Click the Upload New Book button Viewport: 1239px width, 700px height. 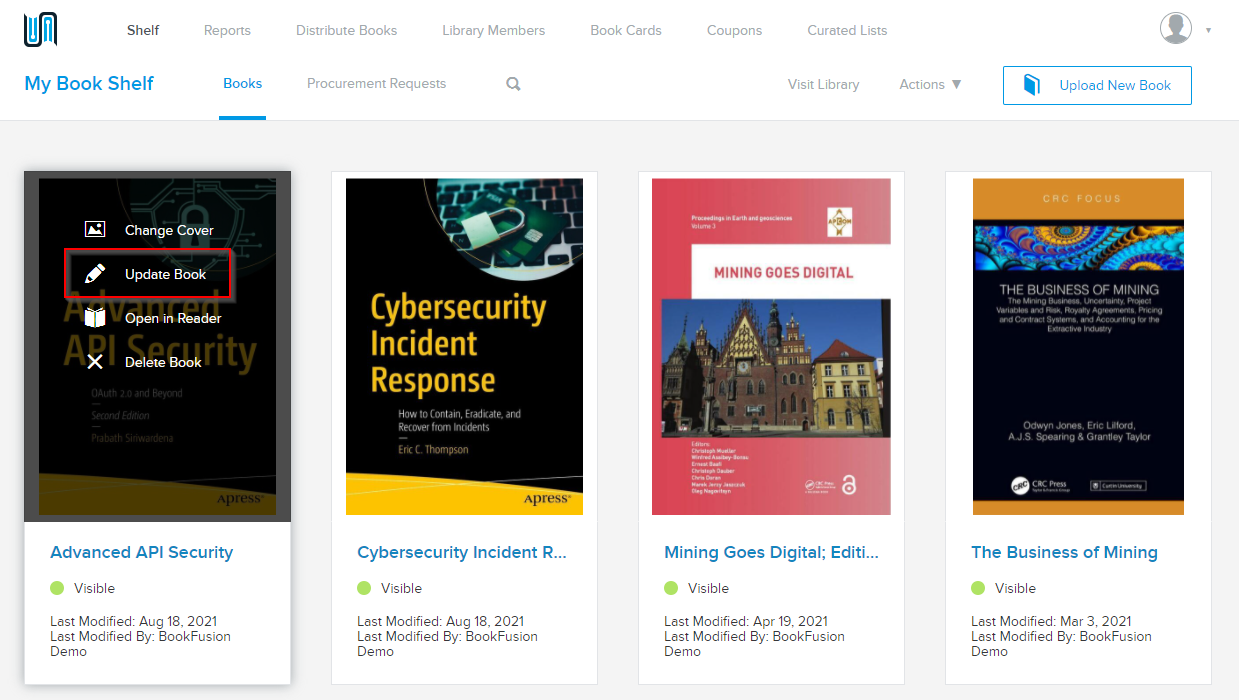tap(1097, 85)
